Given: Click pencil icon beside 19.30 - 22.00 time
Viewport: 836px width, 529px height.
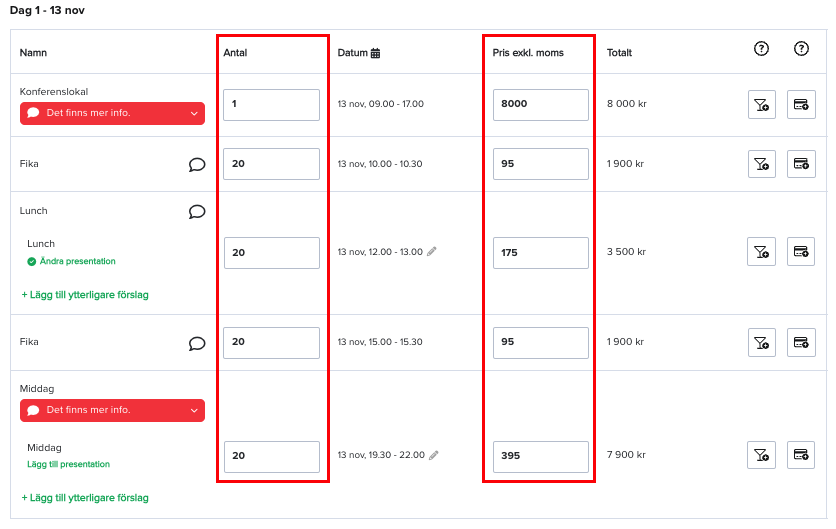Looking at the screenshot, I should pos(434,455).
